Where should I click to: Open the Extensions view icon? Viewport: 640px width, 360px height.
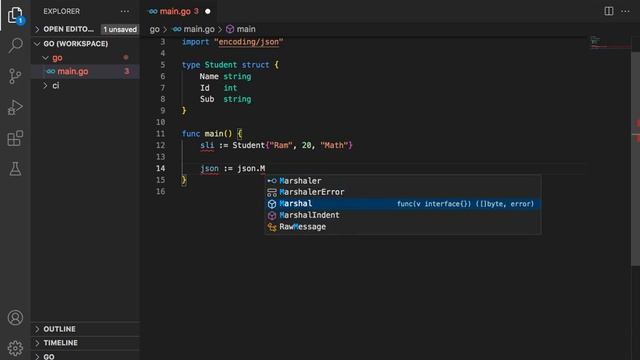(16, 138)
